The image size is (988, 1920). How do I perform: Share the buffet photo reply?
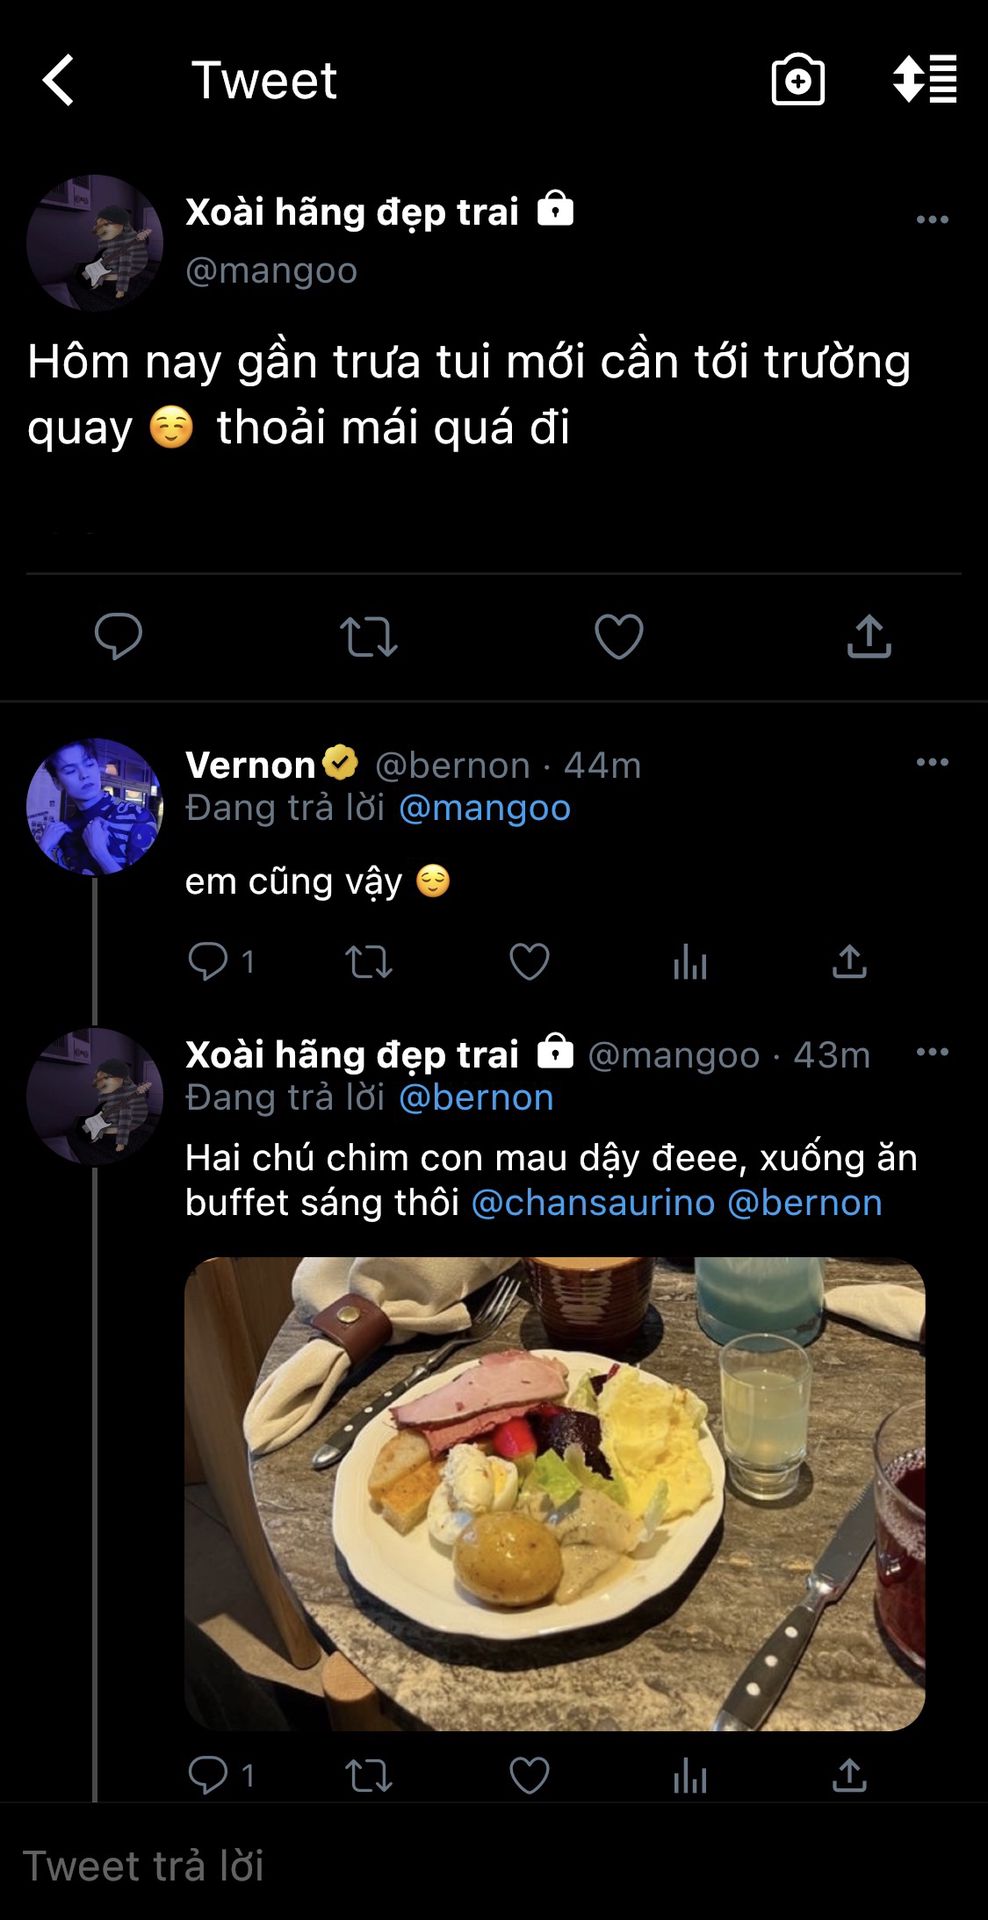[849, 1775]
